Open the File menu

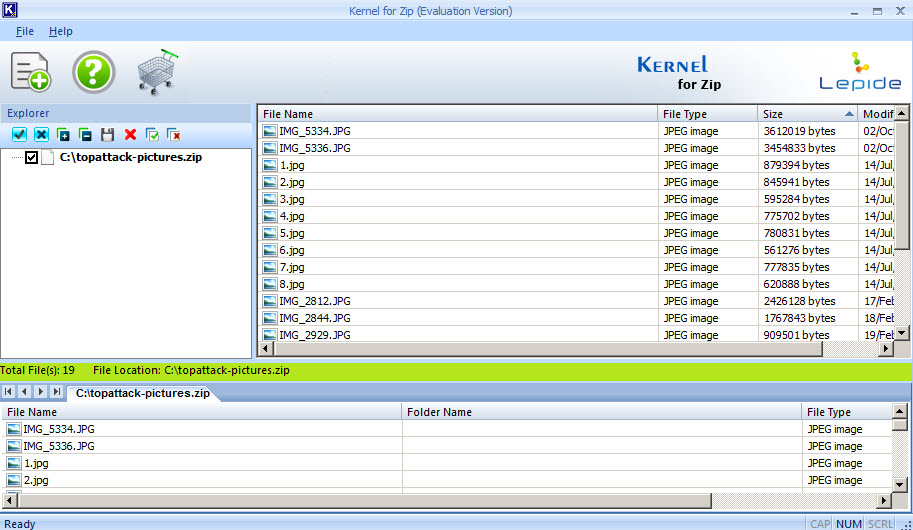tap(24, 31)
